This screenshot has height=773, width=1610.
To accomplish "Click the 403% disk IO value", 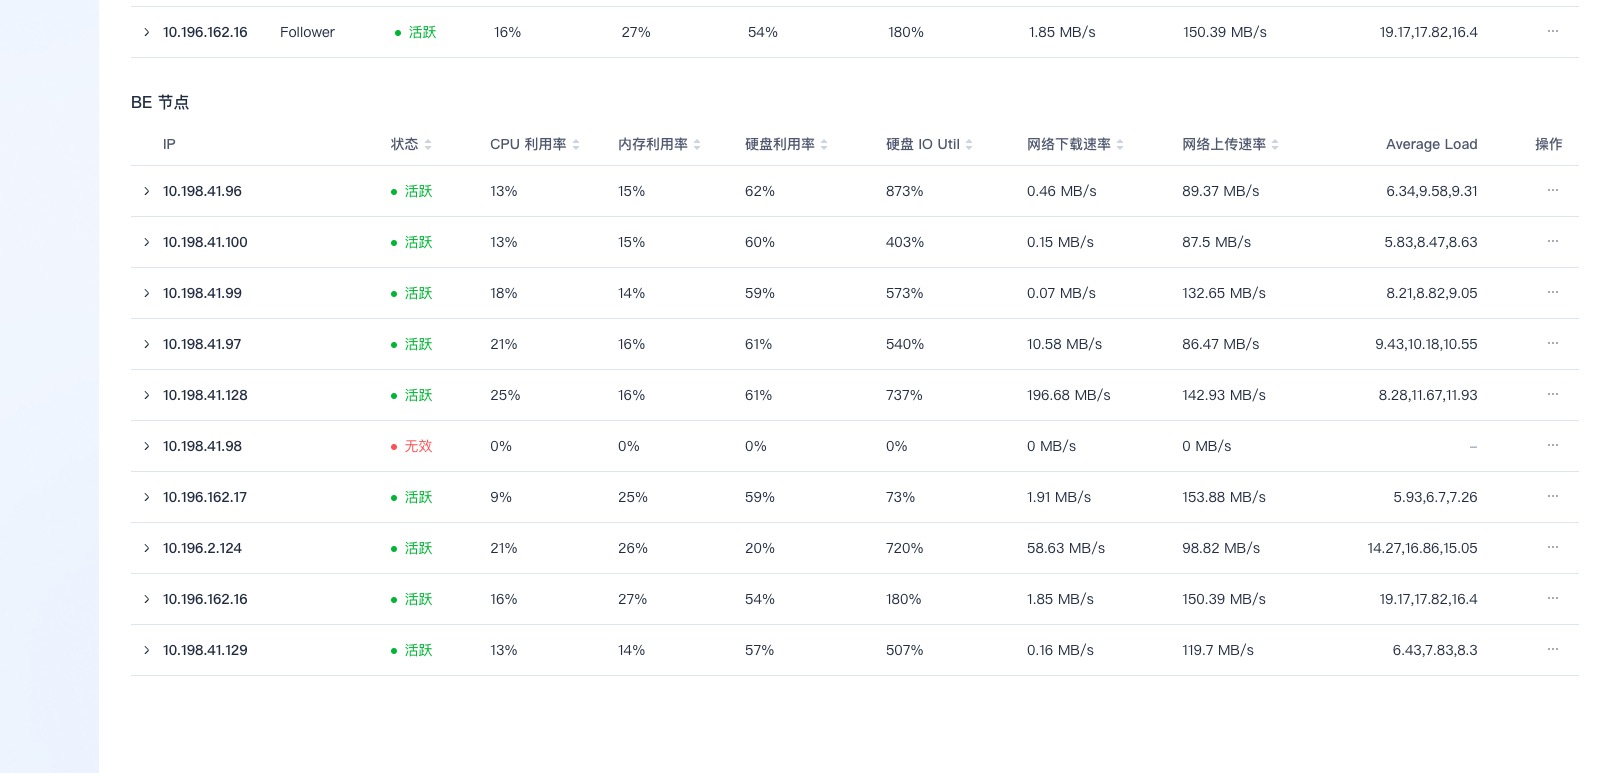I will 905,242.
